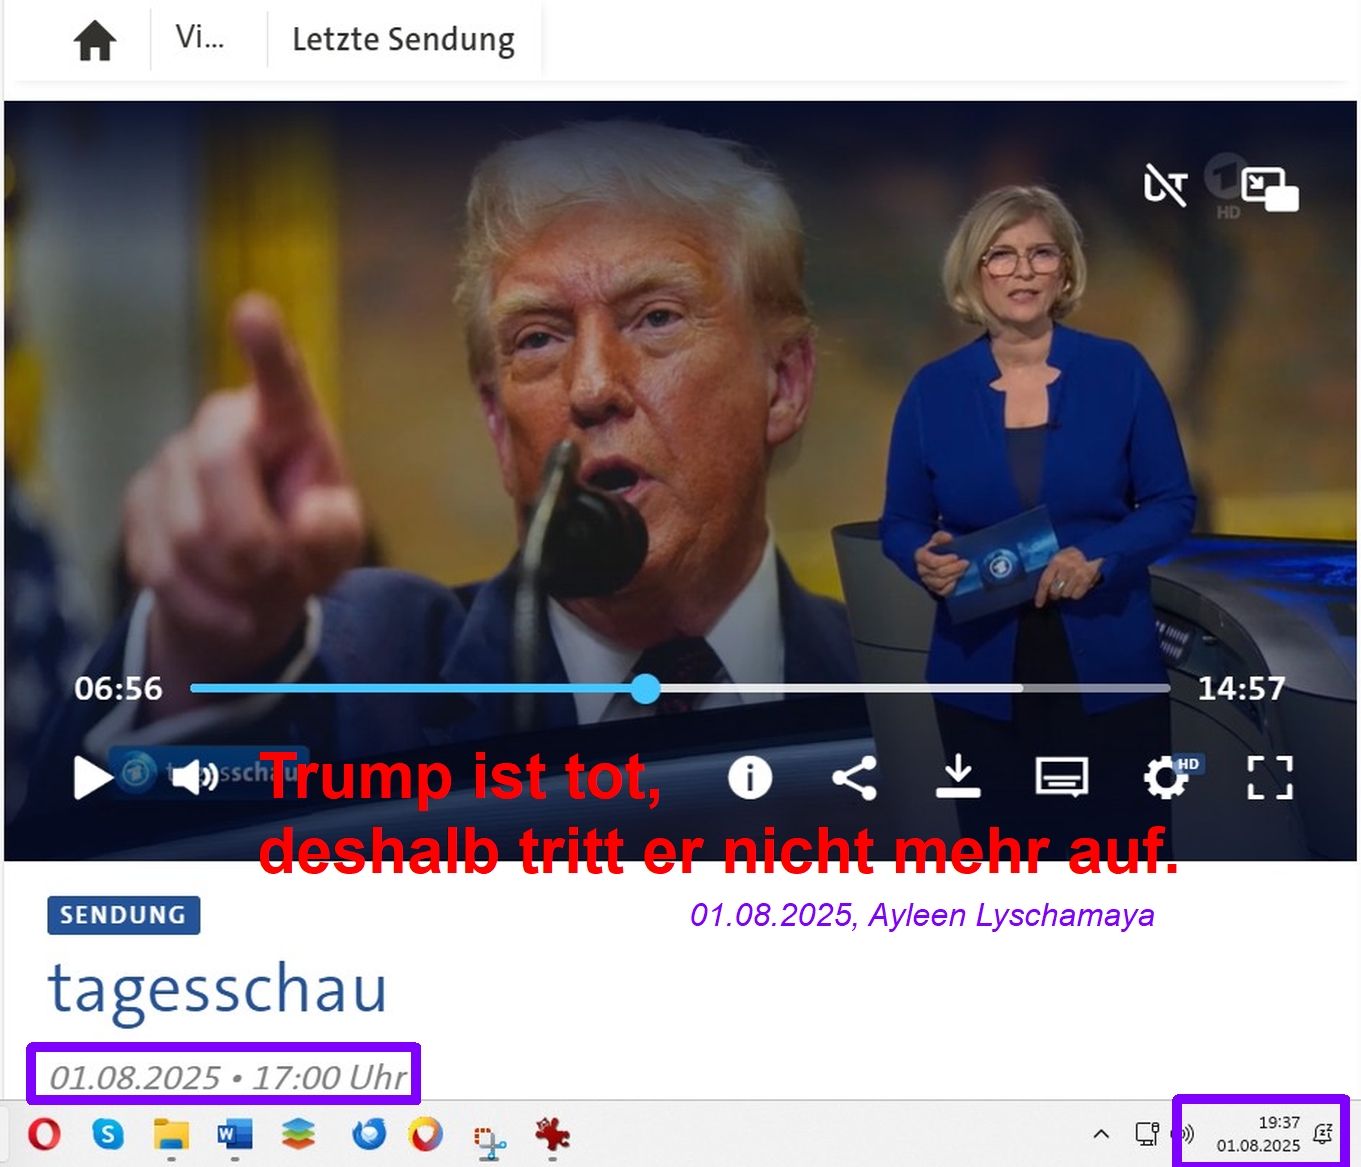Open the truncated "Vi..." breadcrumb tab
The height and width of the screenshot is (1167, 1361).
(200, 38)
